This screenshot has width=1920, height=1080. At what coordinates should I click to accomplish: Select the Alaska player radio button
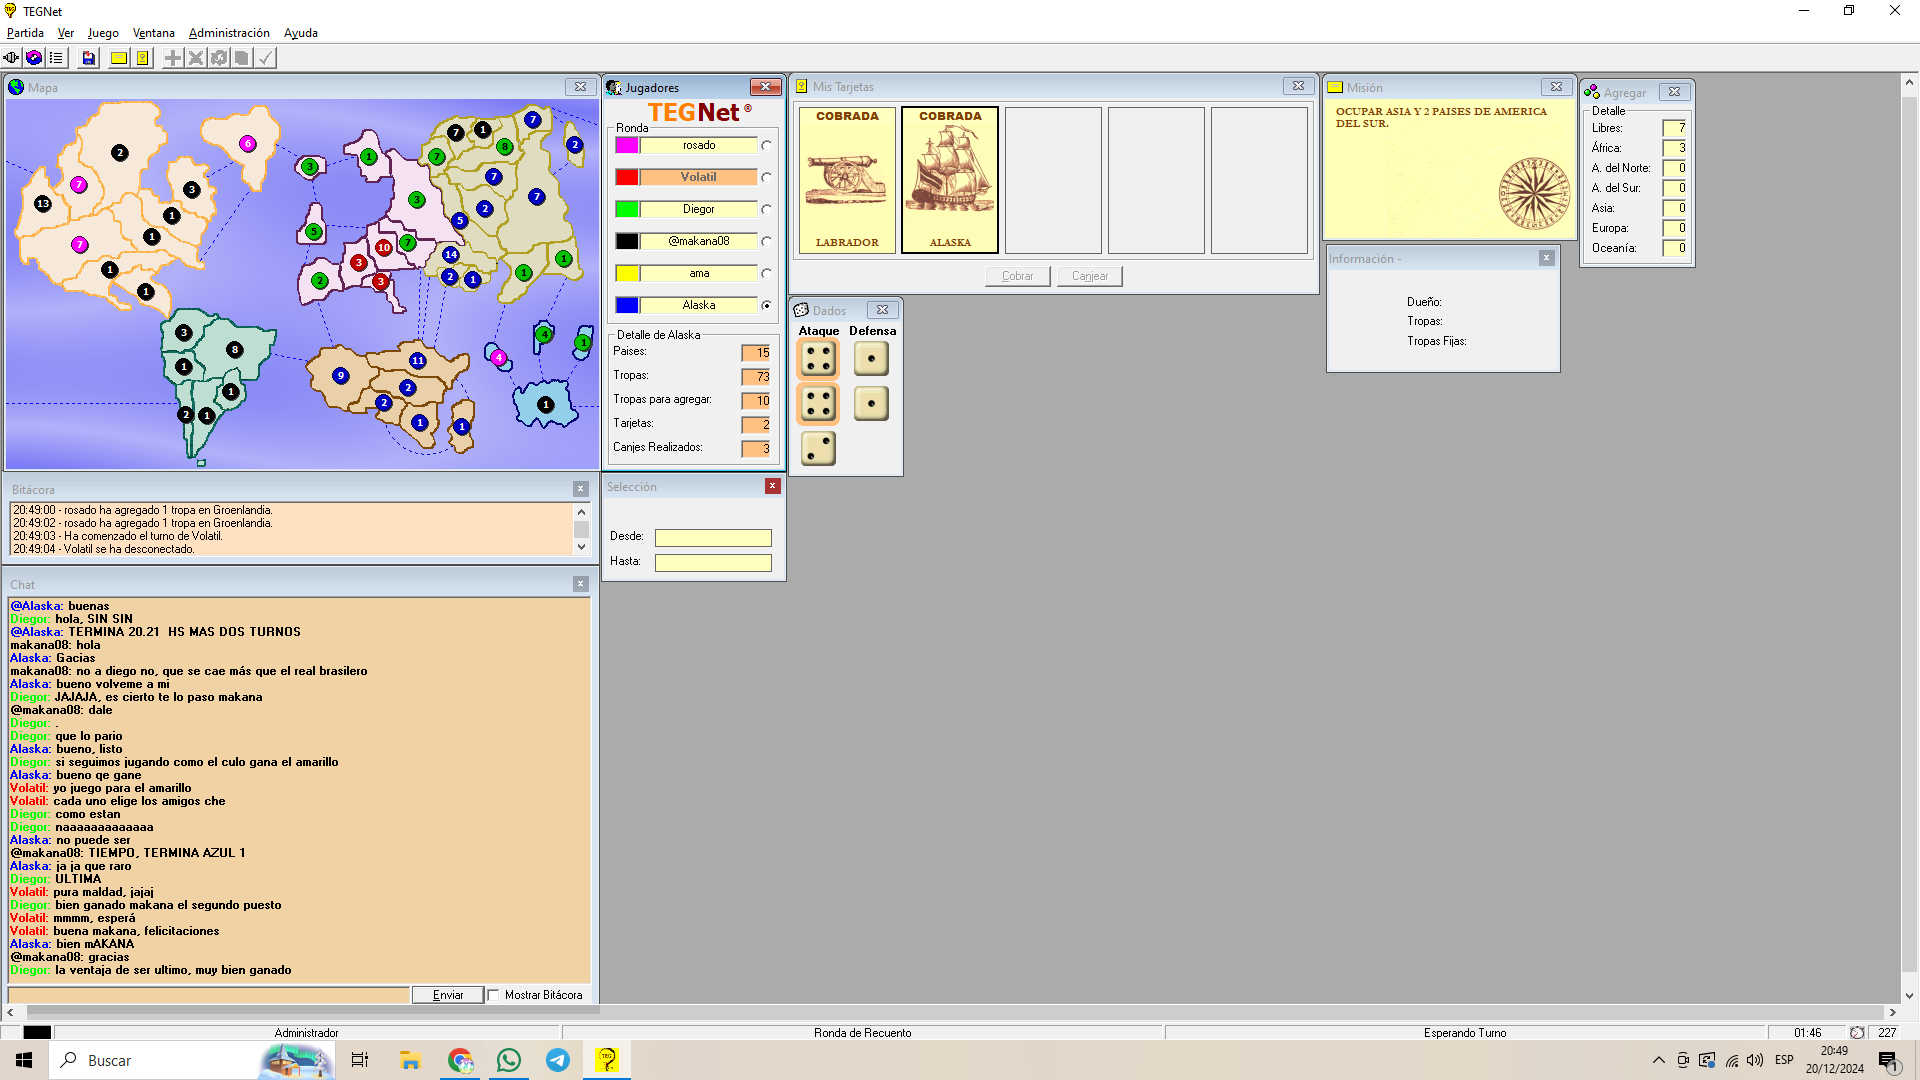point(767,306)
